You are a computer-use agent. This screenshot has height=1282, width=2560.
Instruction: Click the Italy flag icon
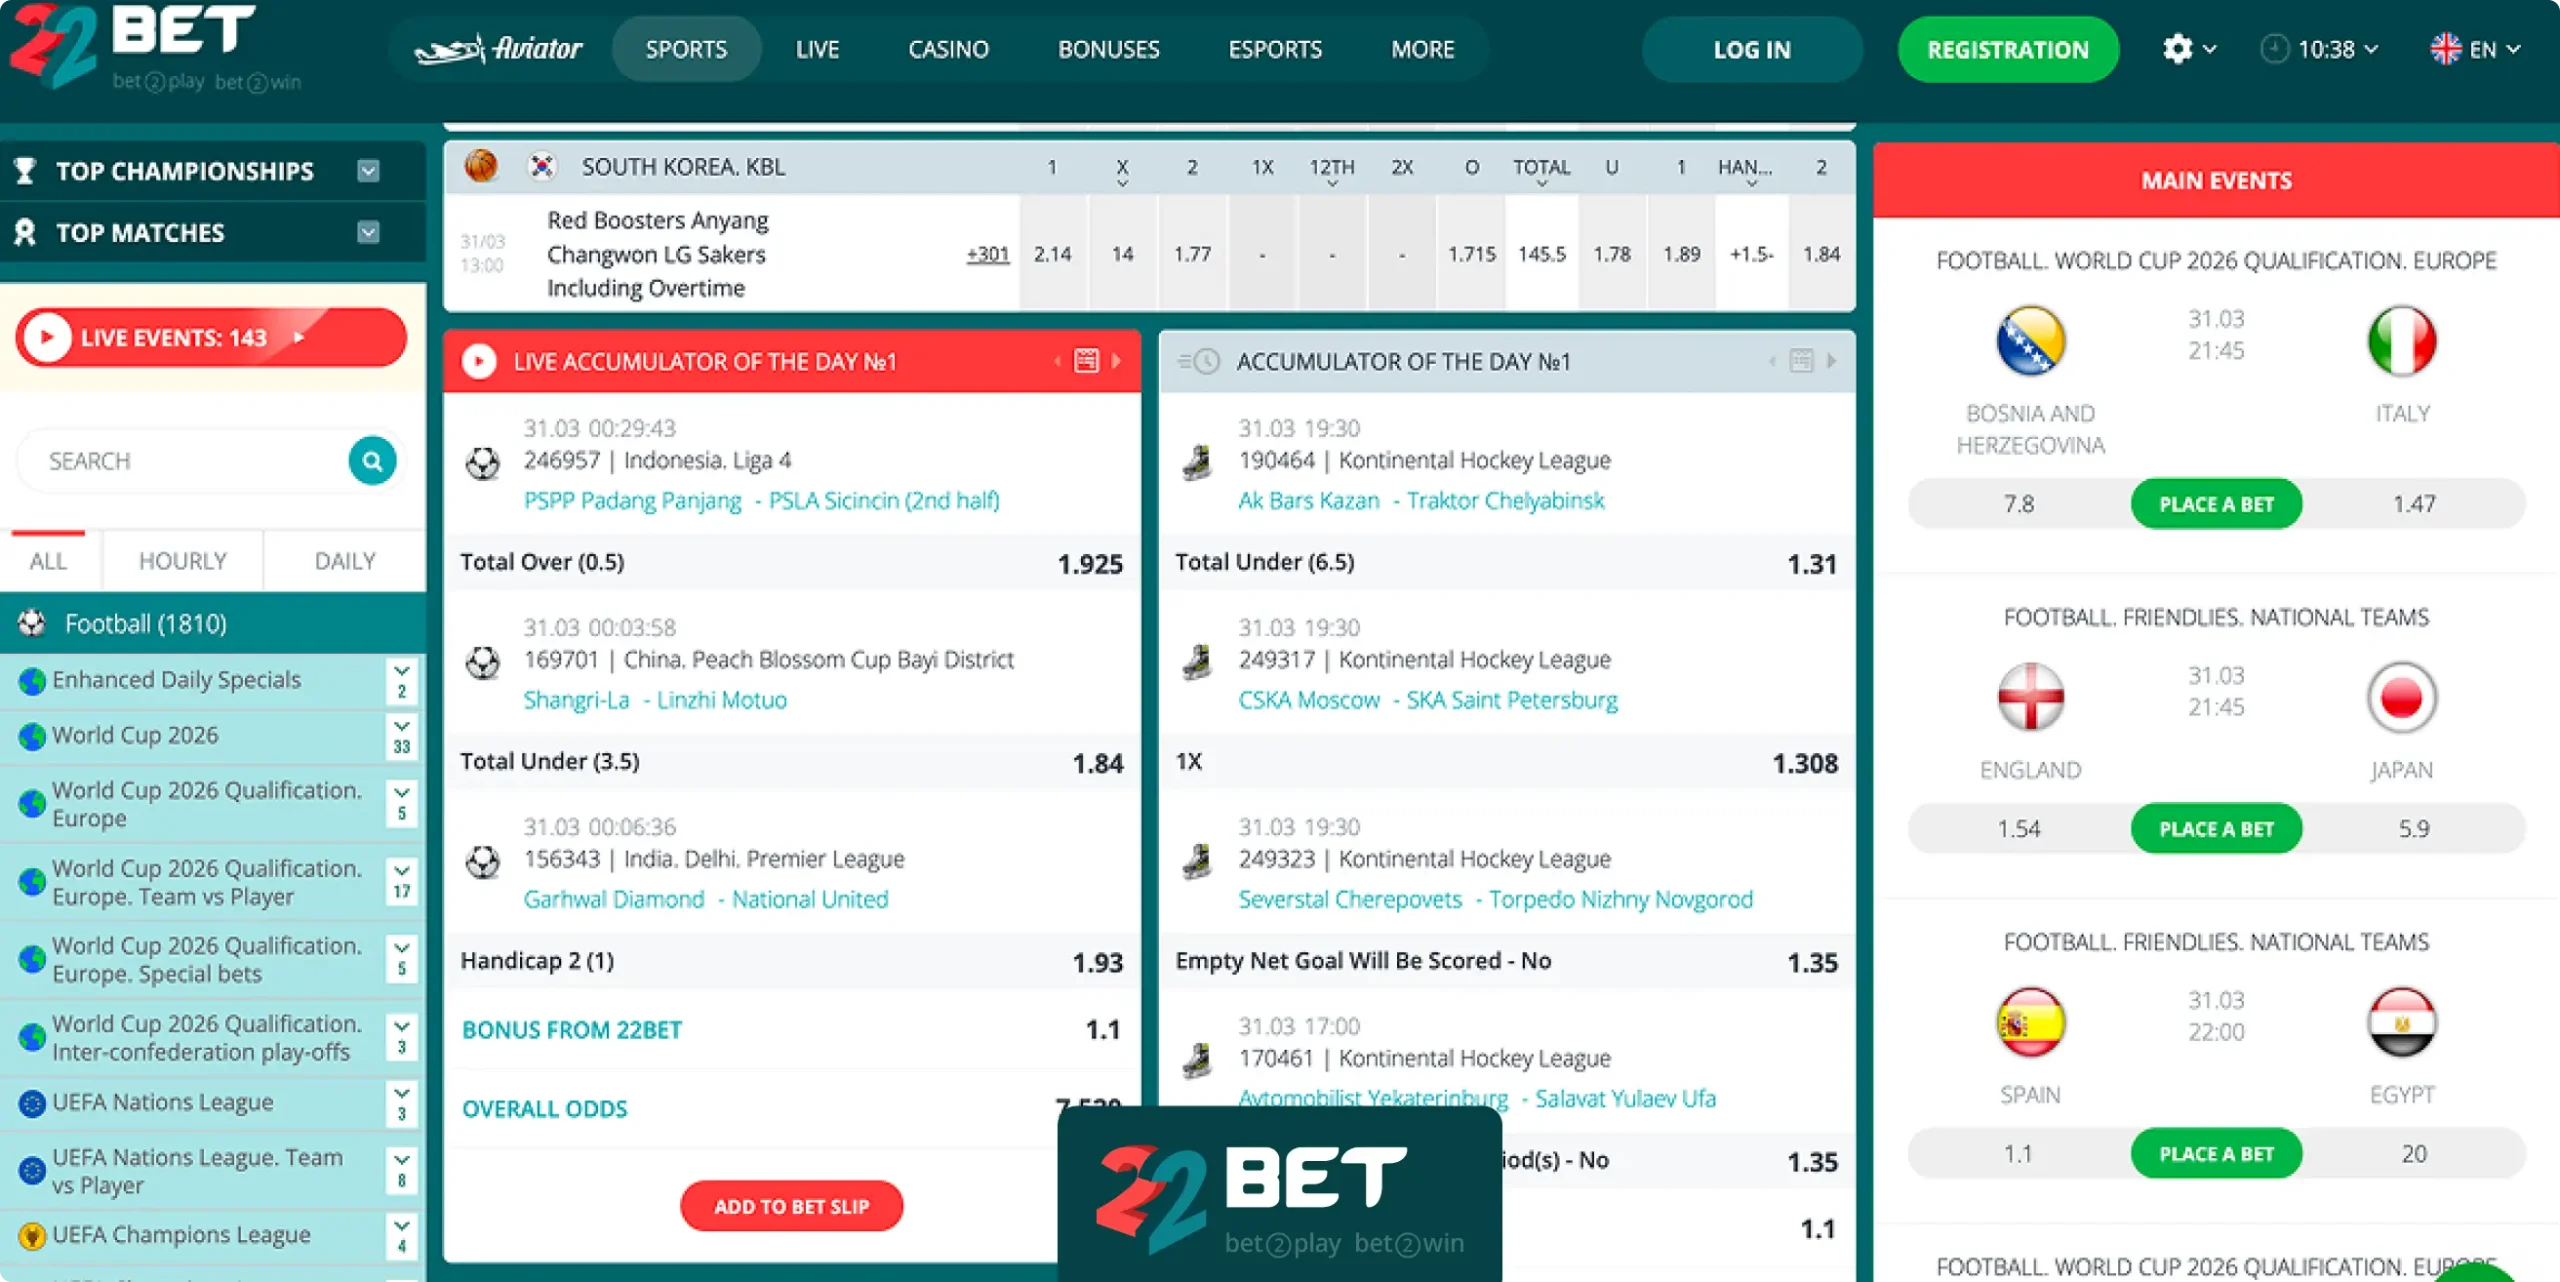pos(2402,341)
